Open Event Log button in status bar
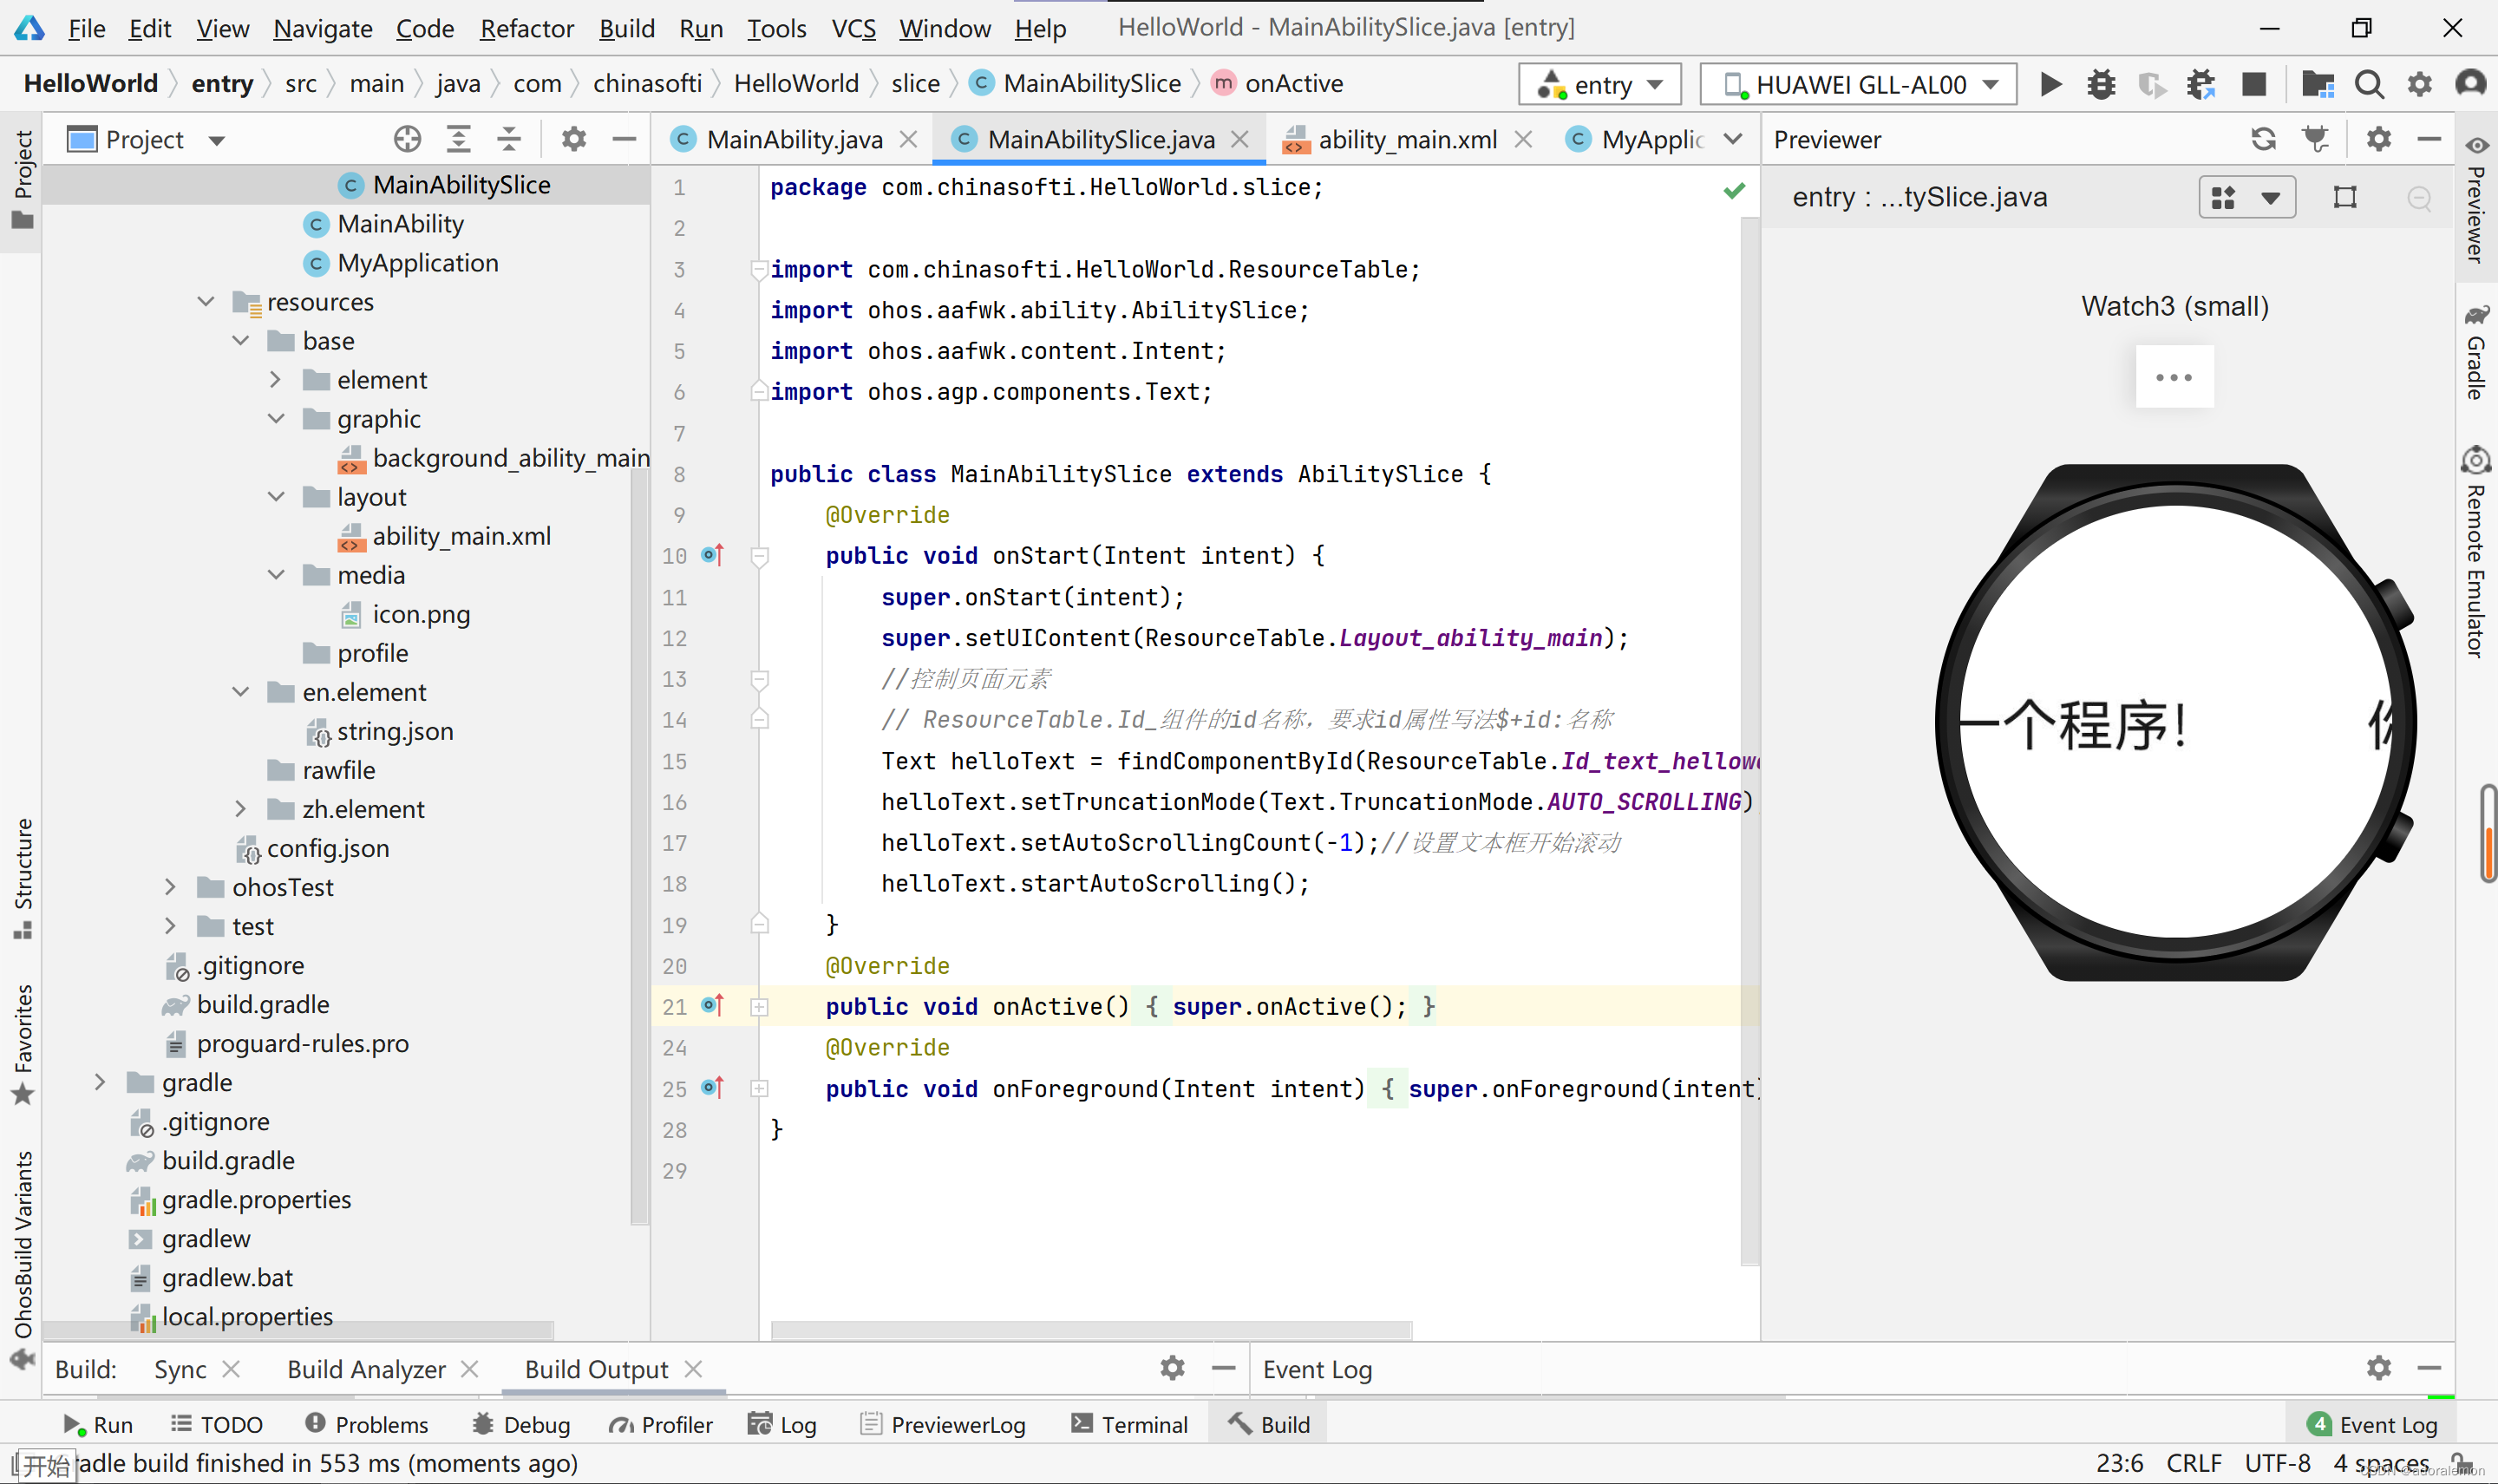2498x1484 pixels. [x=2372, y=1424]
